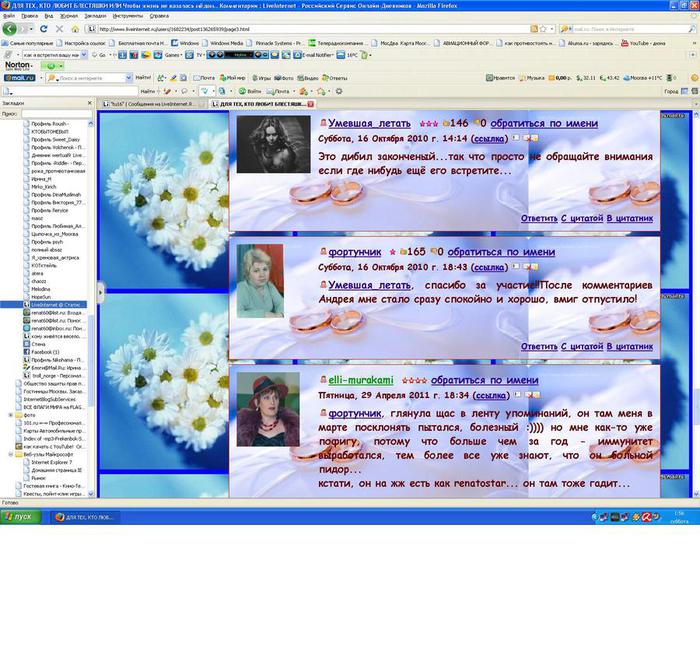Open the RSS feed icon in address bar
This screenshot has width=700, height=664.
pos(534,29)
